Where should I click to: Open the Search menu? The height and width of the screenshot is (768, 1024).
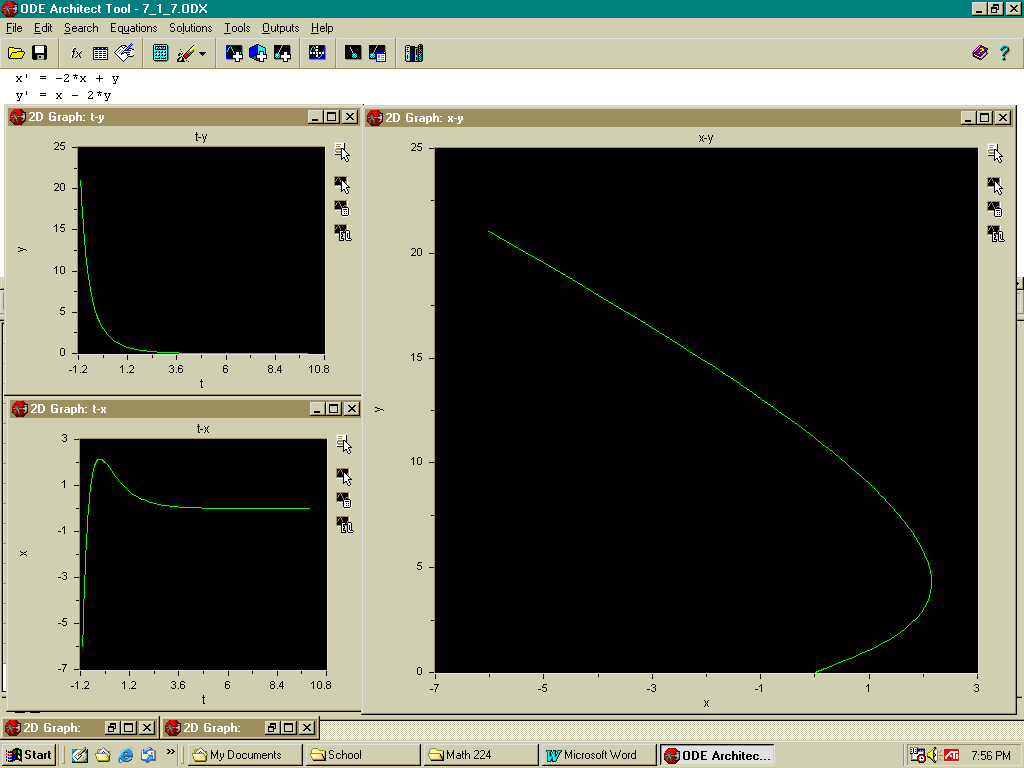(x=81, y=28)
